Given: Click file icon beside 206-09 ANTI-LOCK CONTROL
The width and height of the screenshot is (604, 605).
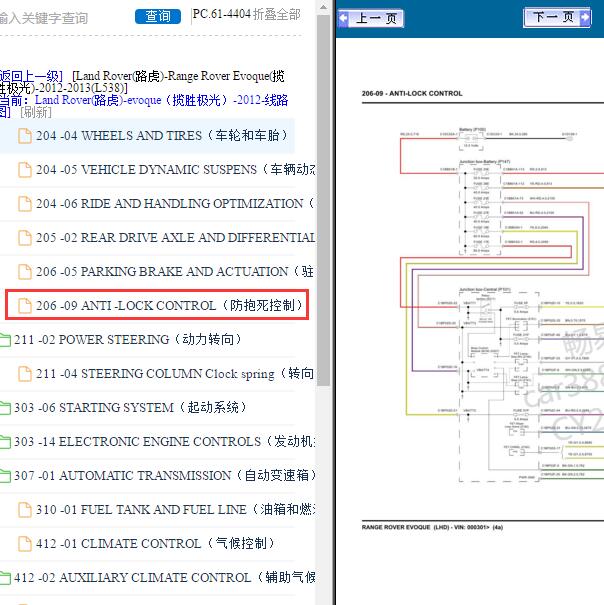Looking at the screenshot, I should tap(25, 306).
